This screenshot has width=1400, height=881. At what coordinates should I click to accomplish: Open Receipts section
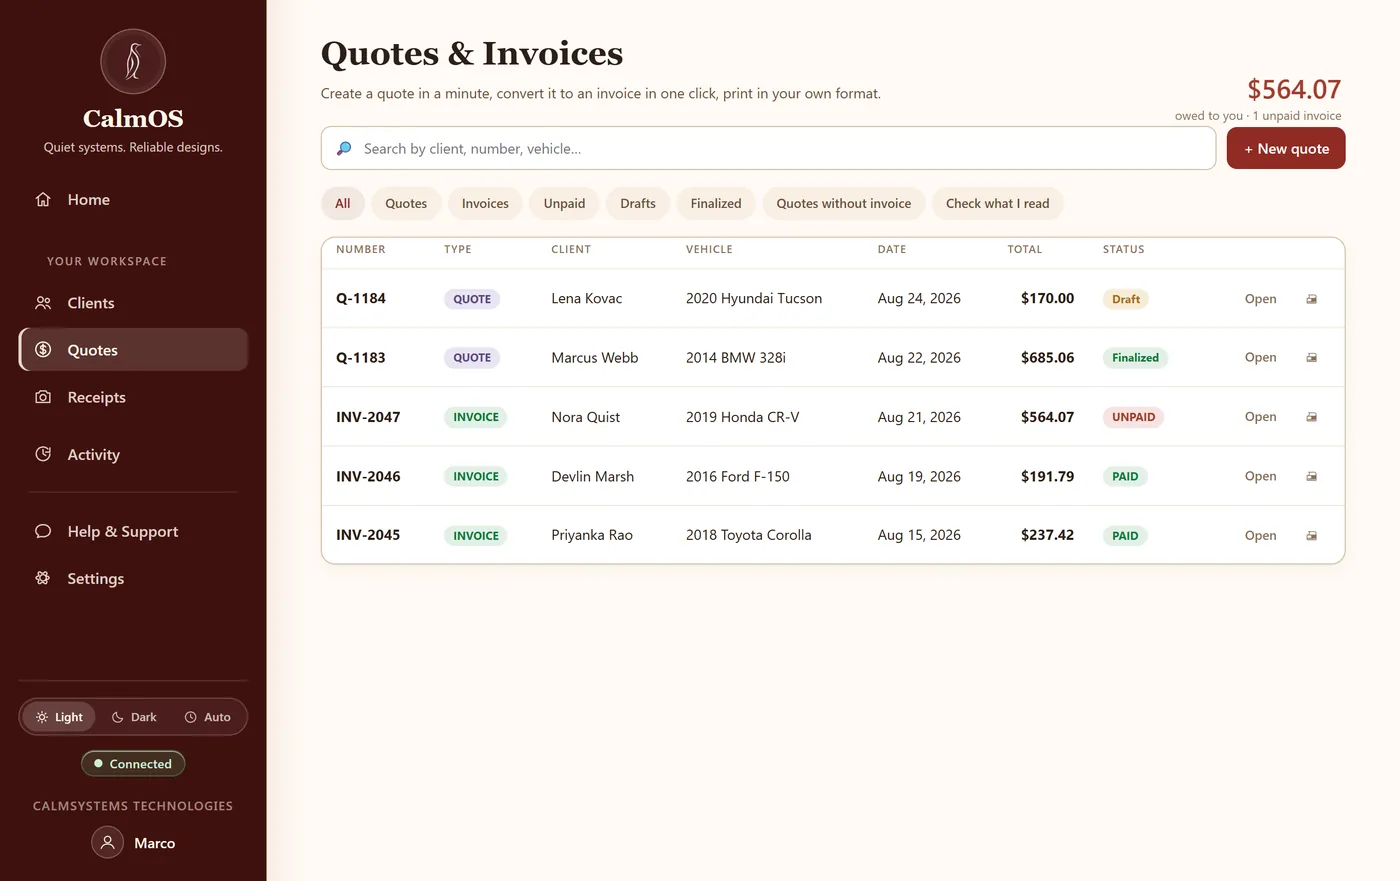coord(133,397)
